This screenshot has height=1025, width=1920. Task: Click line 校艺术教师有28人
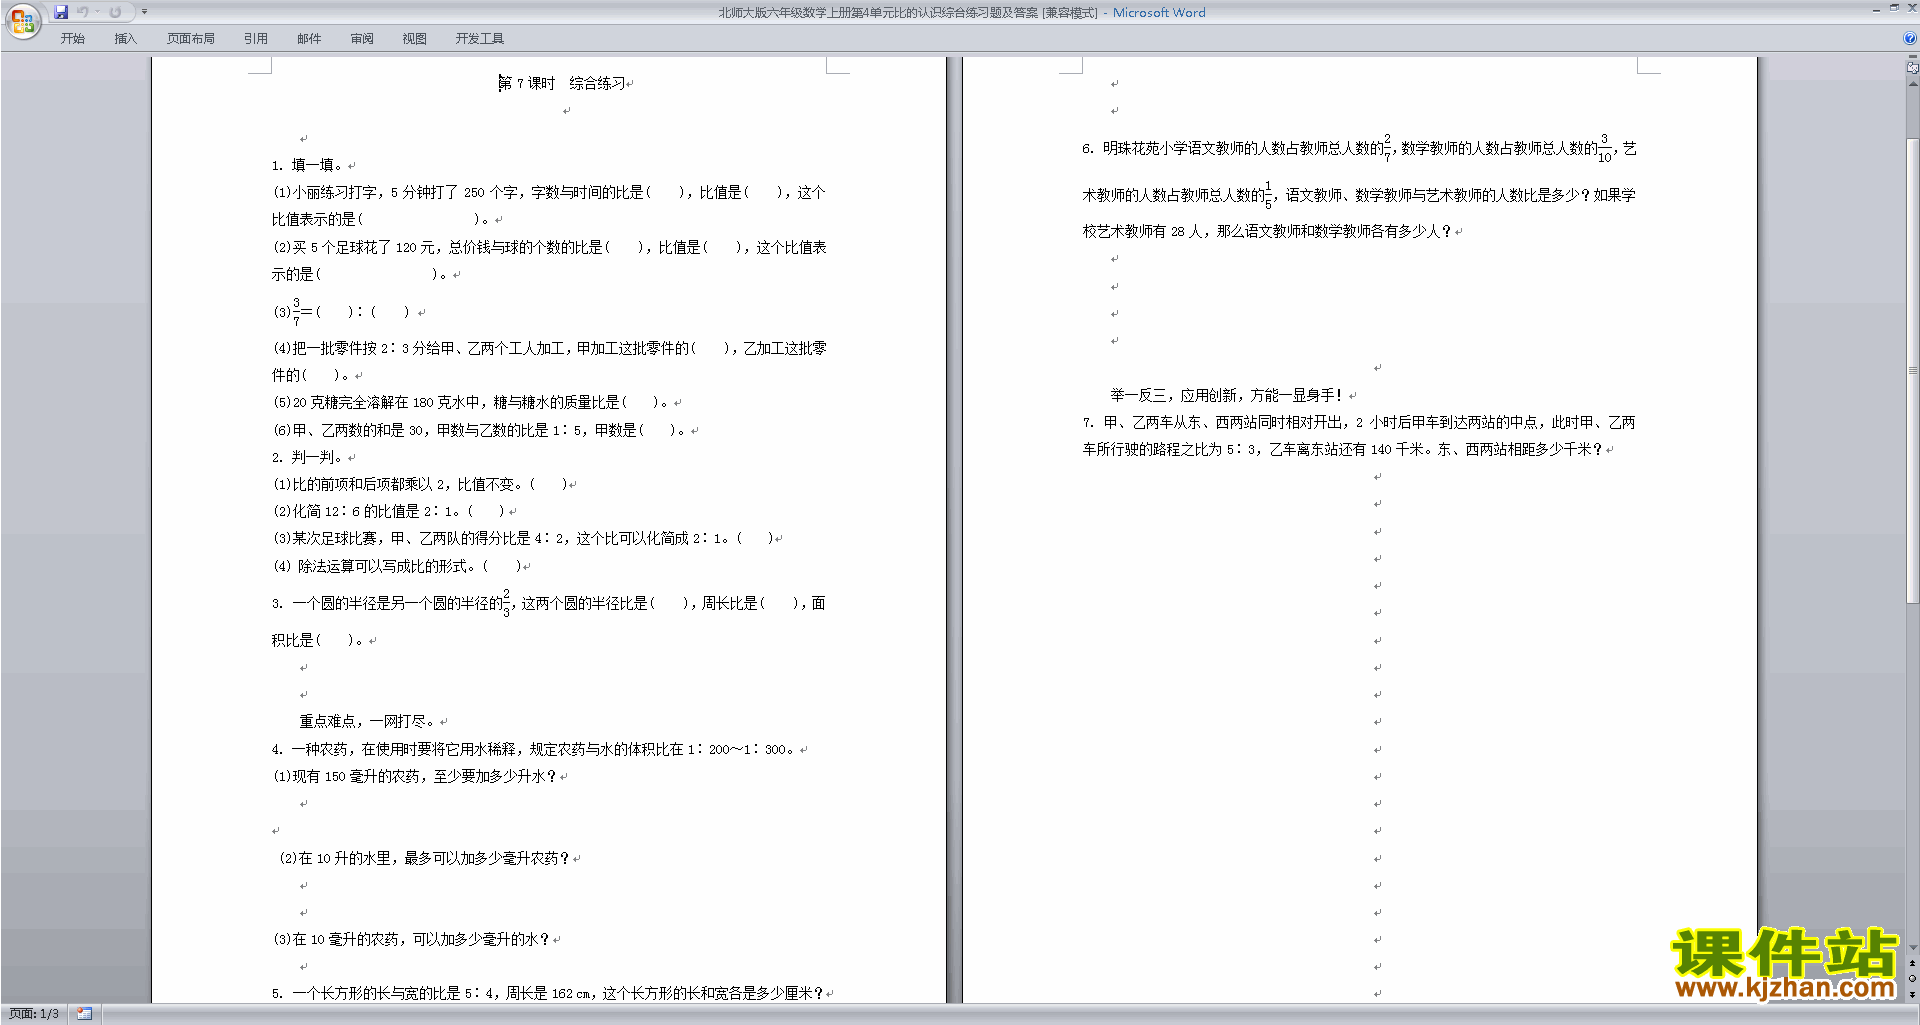[x=1267, y=231]
